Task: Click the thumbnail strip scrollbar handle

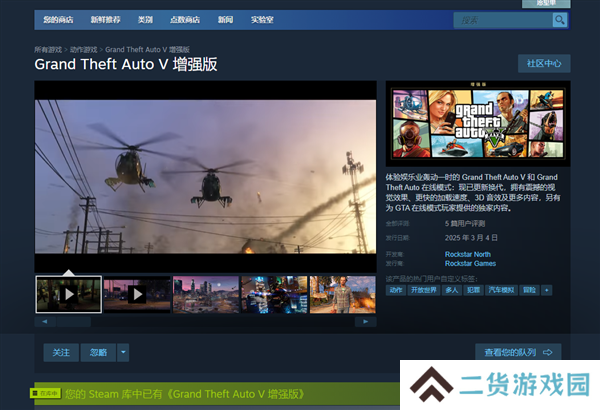Action: [x=73, y=322]
